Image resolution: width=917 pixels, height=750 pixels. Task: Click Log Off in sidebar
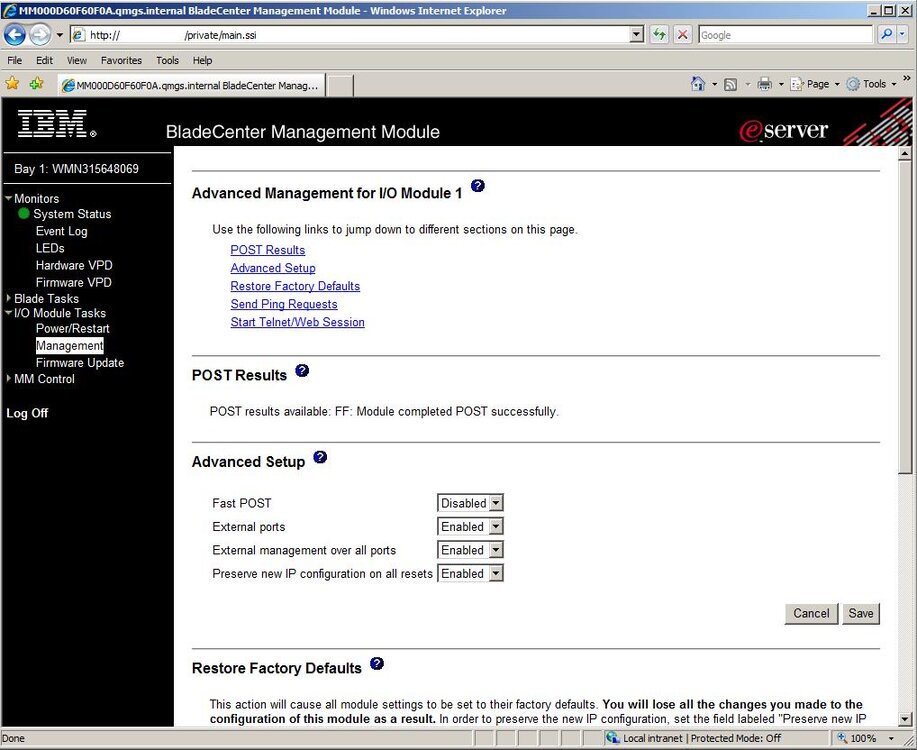(x=27, y=413)
